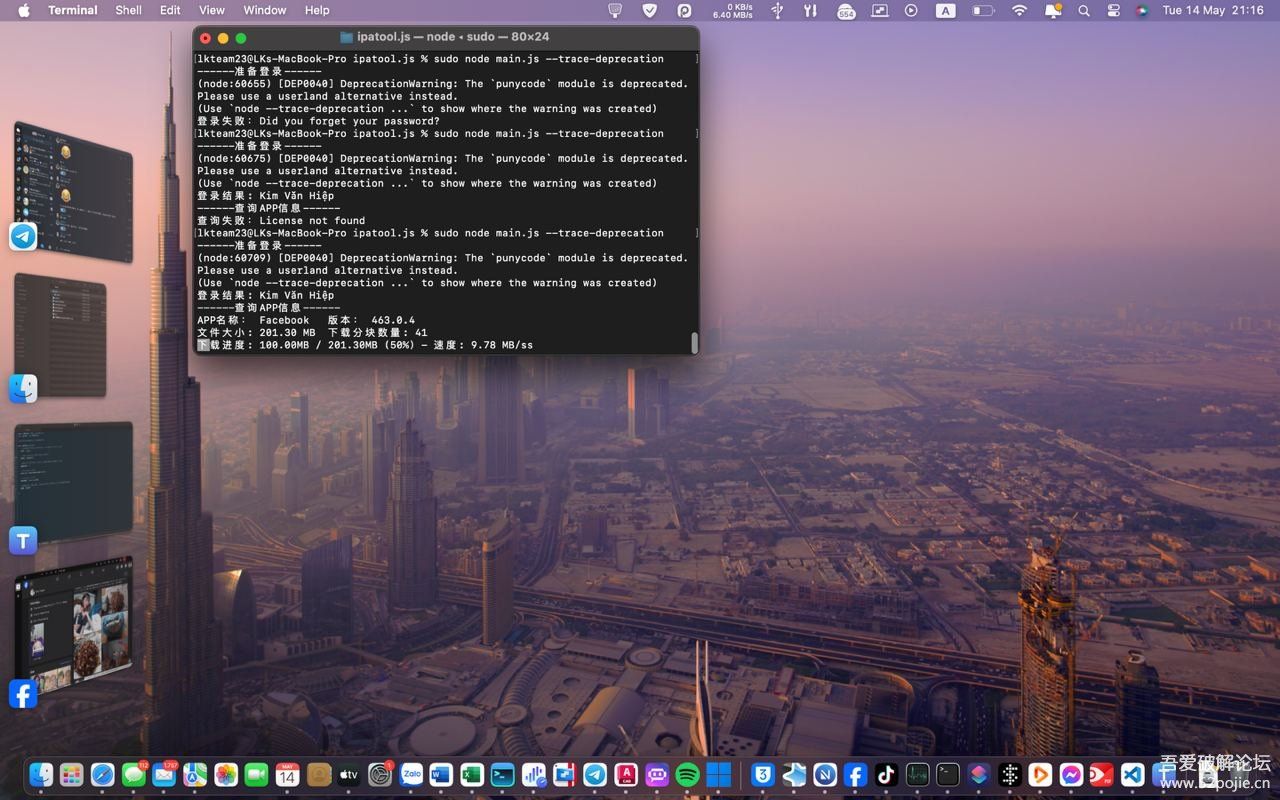
Task: Launch TikTok from the Dock
Action: point(886,774)
